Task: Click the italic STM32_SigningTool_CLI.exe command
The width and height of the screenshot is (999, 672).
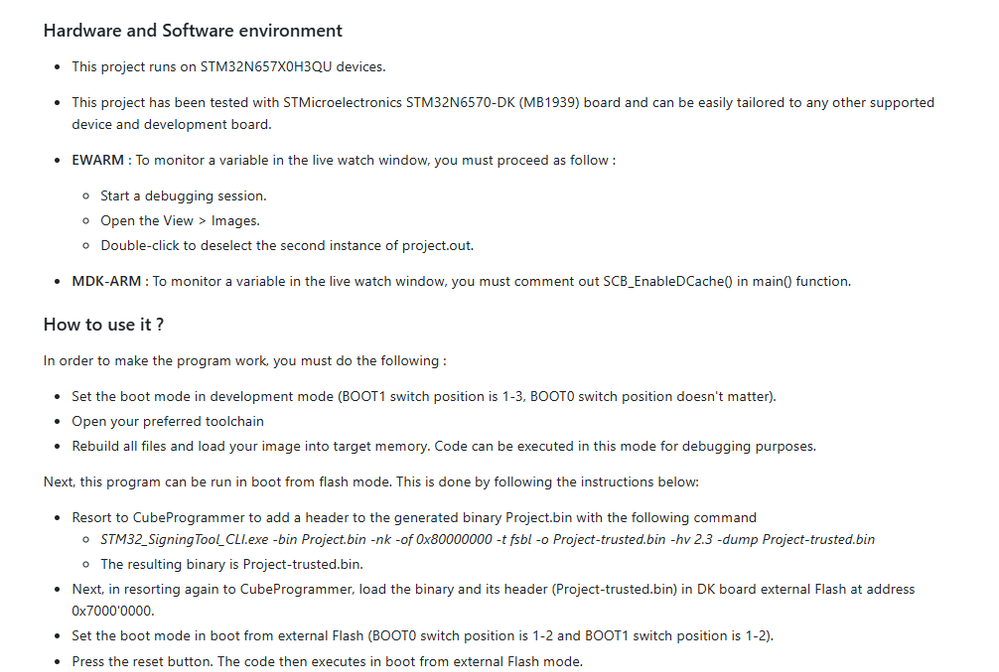Action: (x=487, y=540)
